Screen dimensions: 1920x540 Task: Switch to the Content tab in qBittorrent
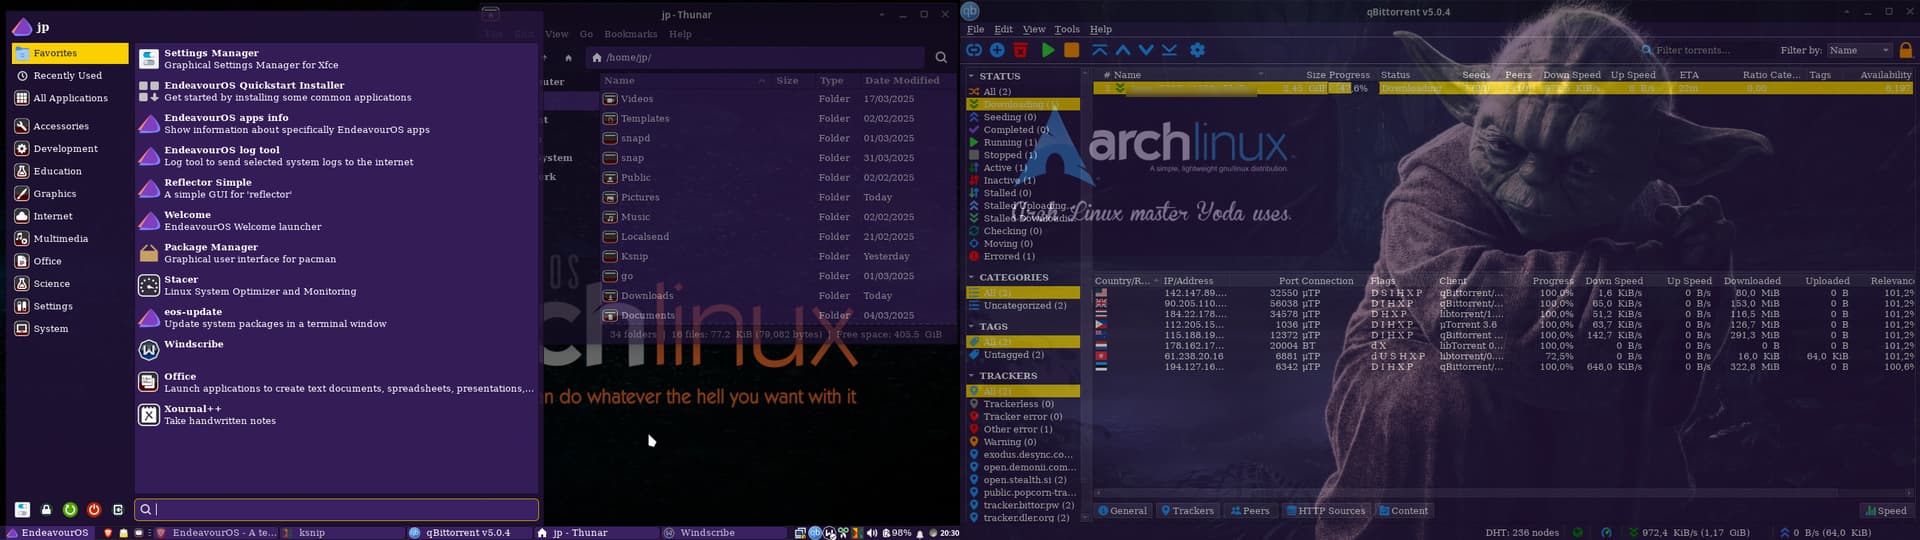click(x=1403, y=511)
